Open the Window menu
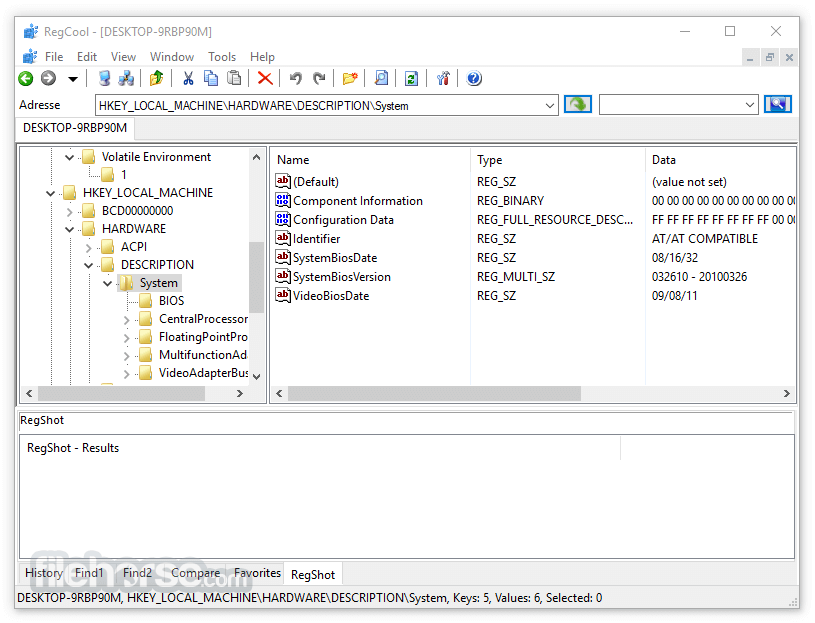815x623 pixels. pos(172,57)
